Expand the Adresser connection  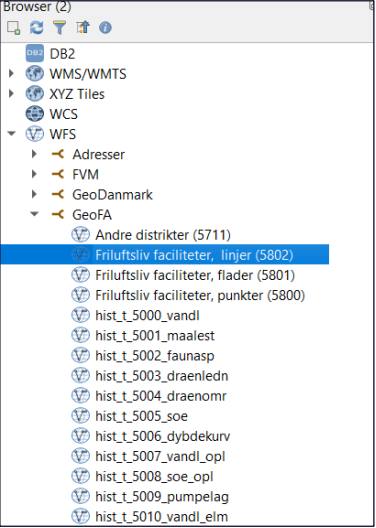34,154
